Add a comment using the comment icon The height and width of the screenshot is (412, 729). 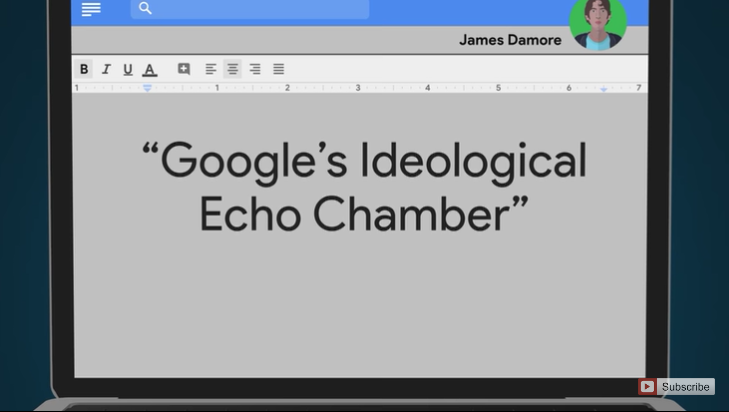pyautogui.click(x=184, y=69)
